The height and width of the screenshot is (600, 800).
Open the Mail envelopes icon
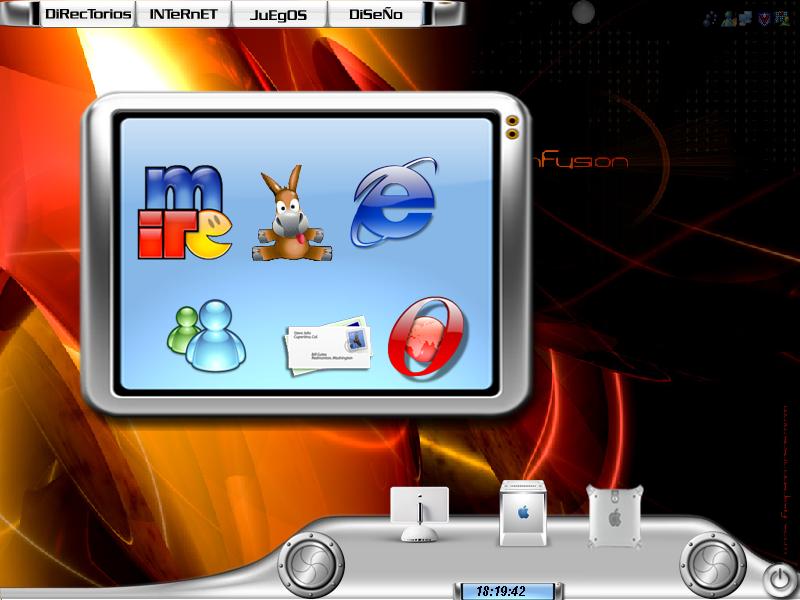click(x=328, y=345)
